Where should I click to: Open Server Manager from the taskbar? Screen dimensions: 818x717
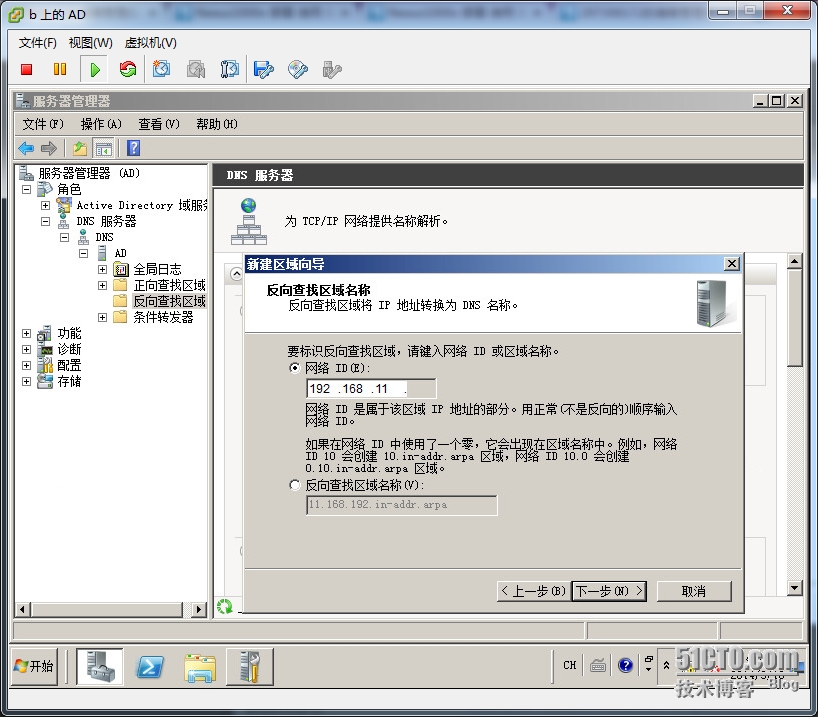tap(100, 666)
